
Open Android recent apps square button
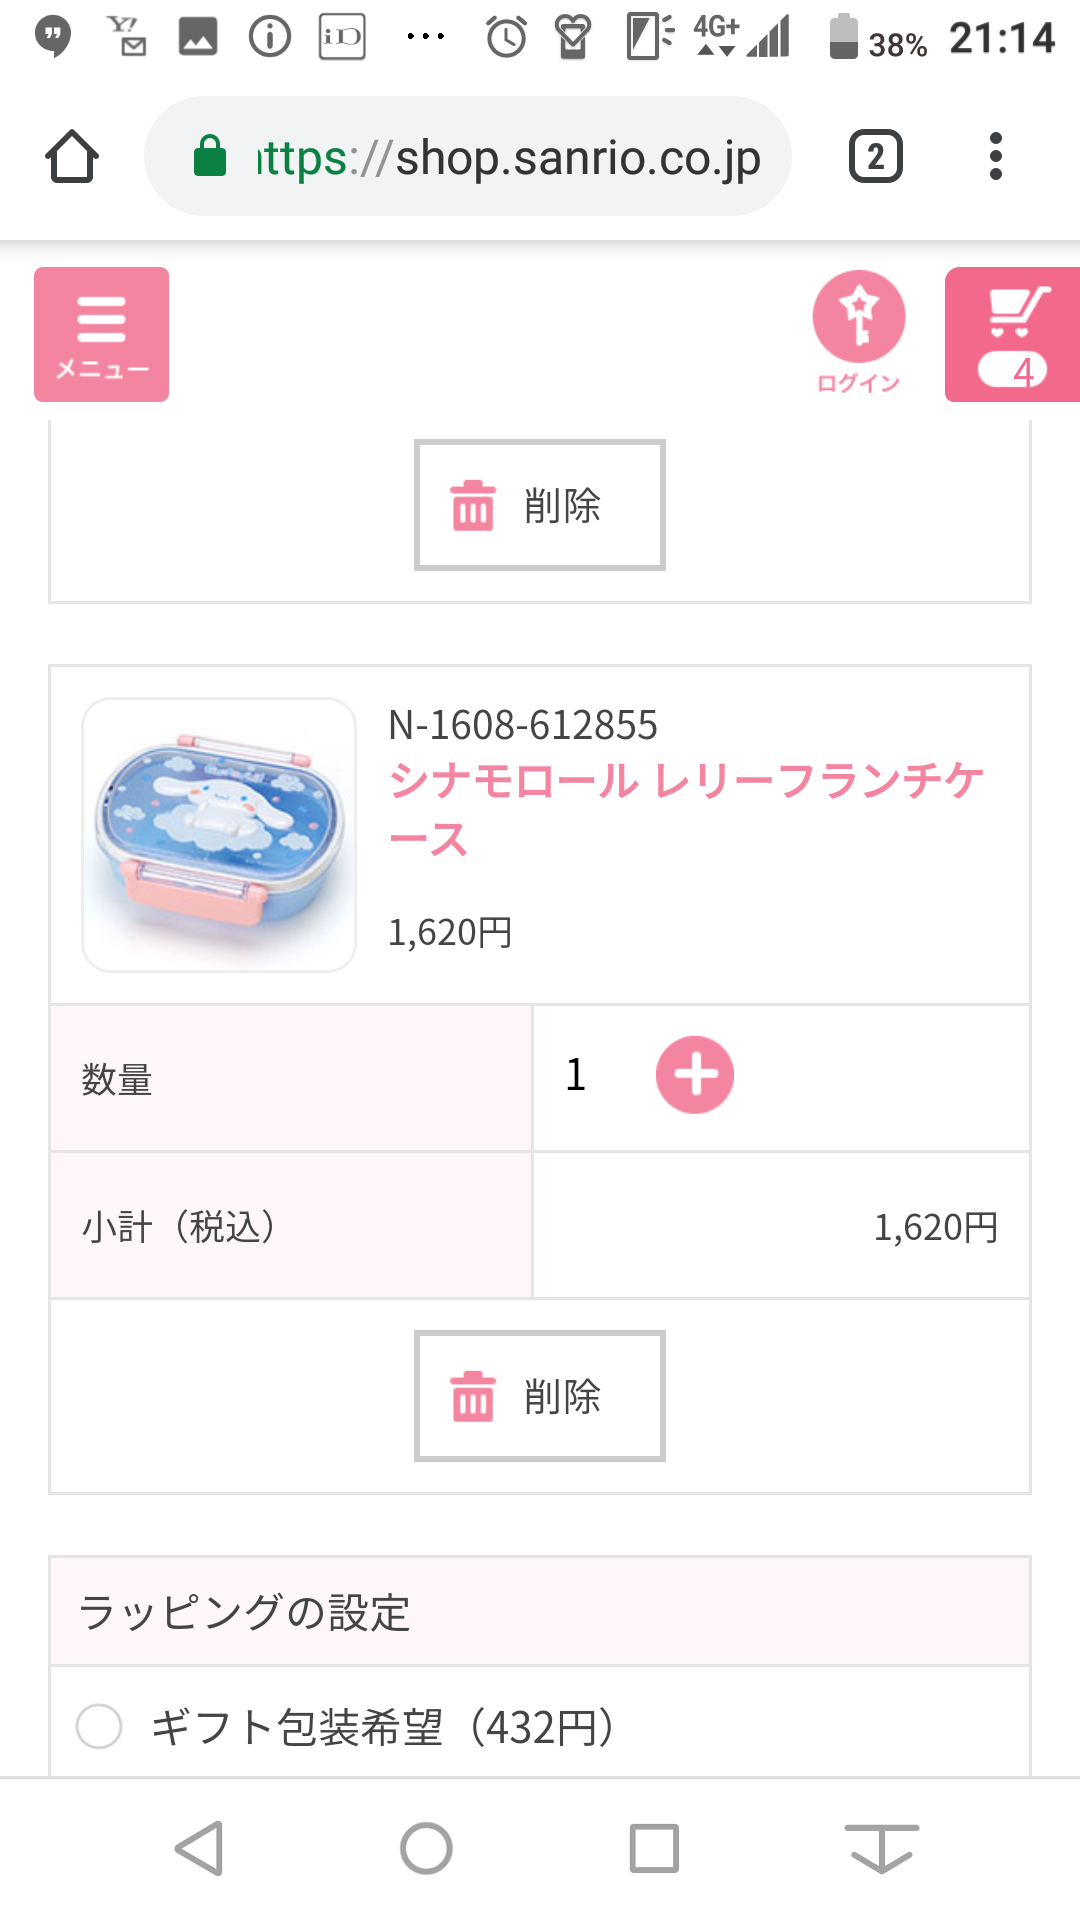pos(654,1848)
